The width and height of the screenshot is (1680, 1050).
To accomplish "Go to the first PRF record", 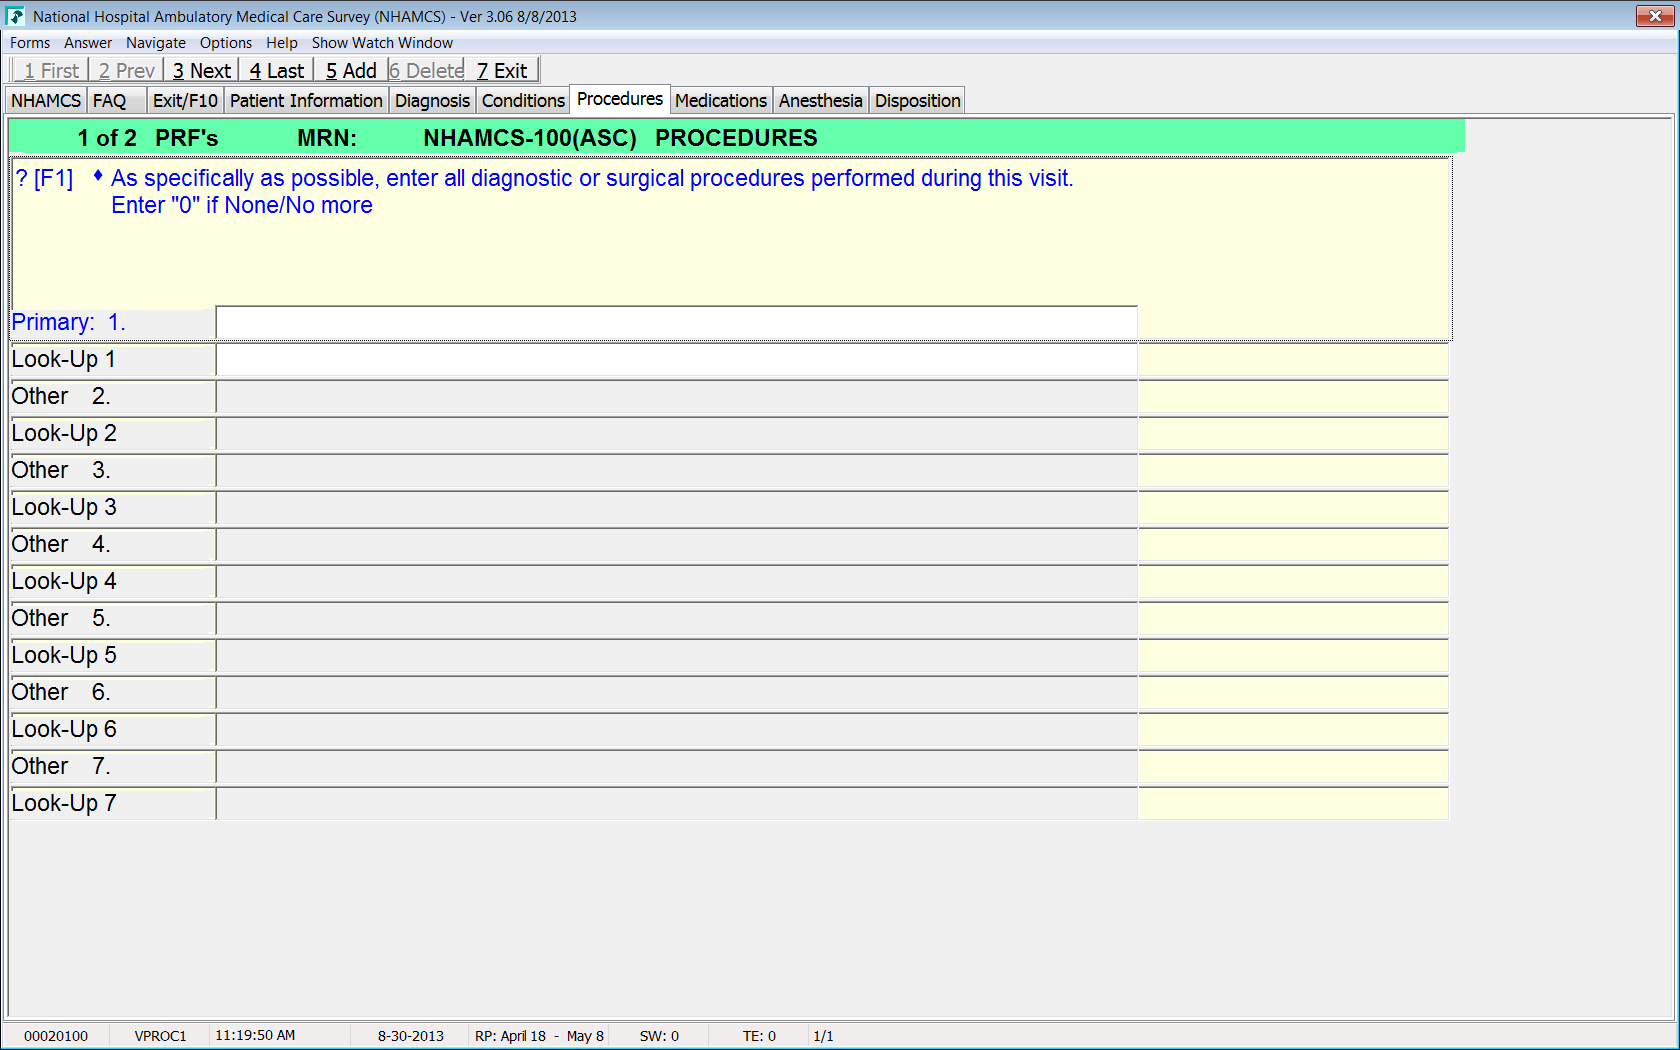I will coord(51,71).
